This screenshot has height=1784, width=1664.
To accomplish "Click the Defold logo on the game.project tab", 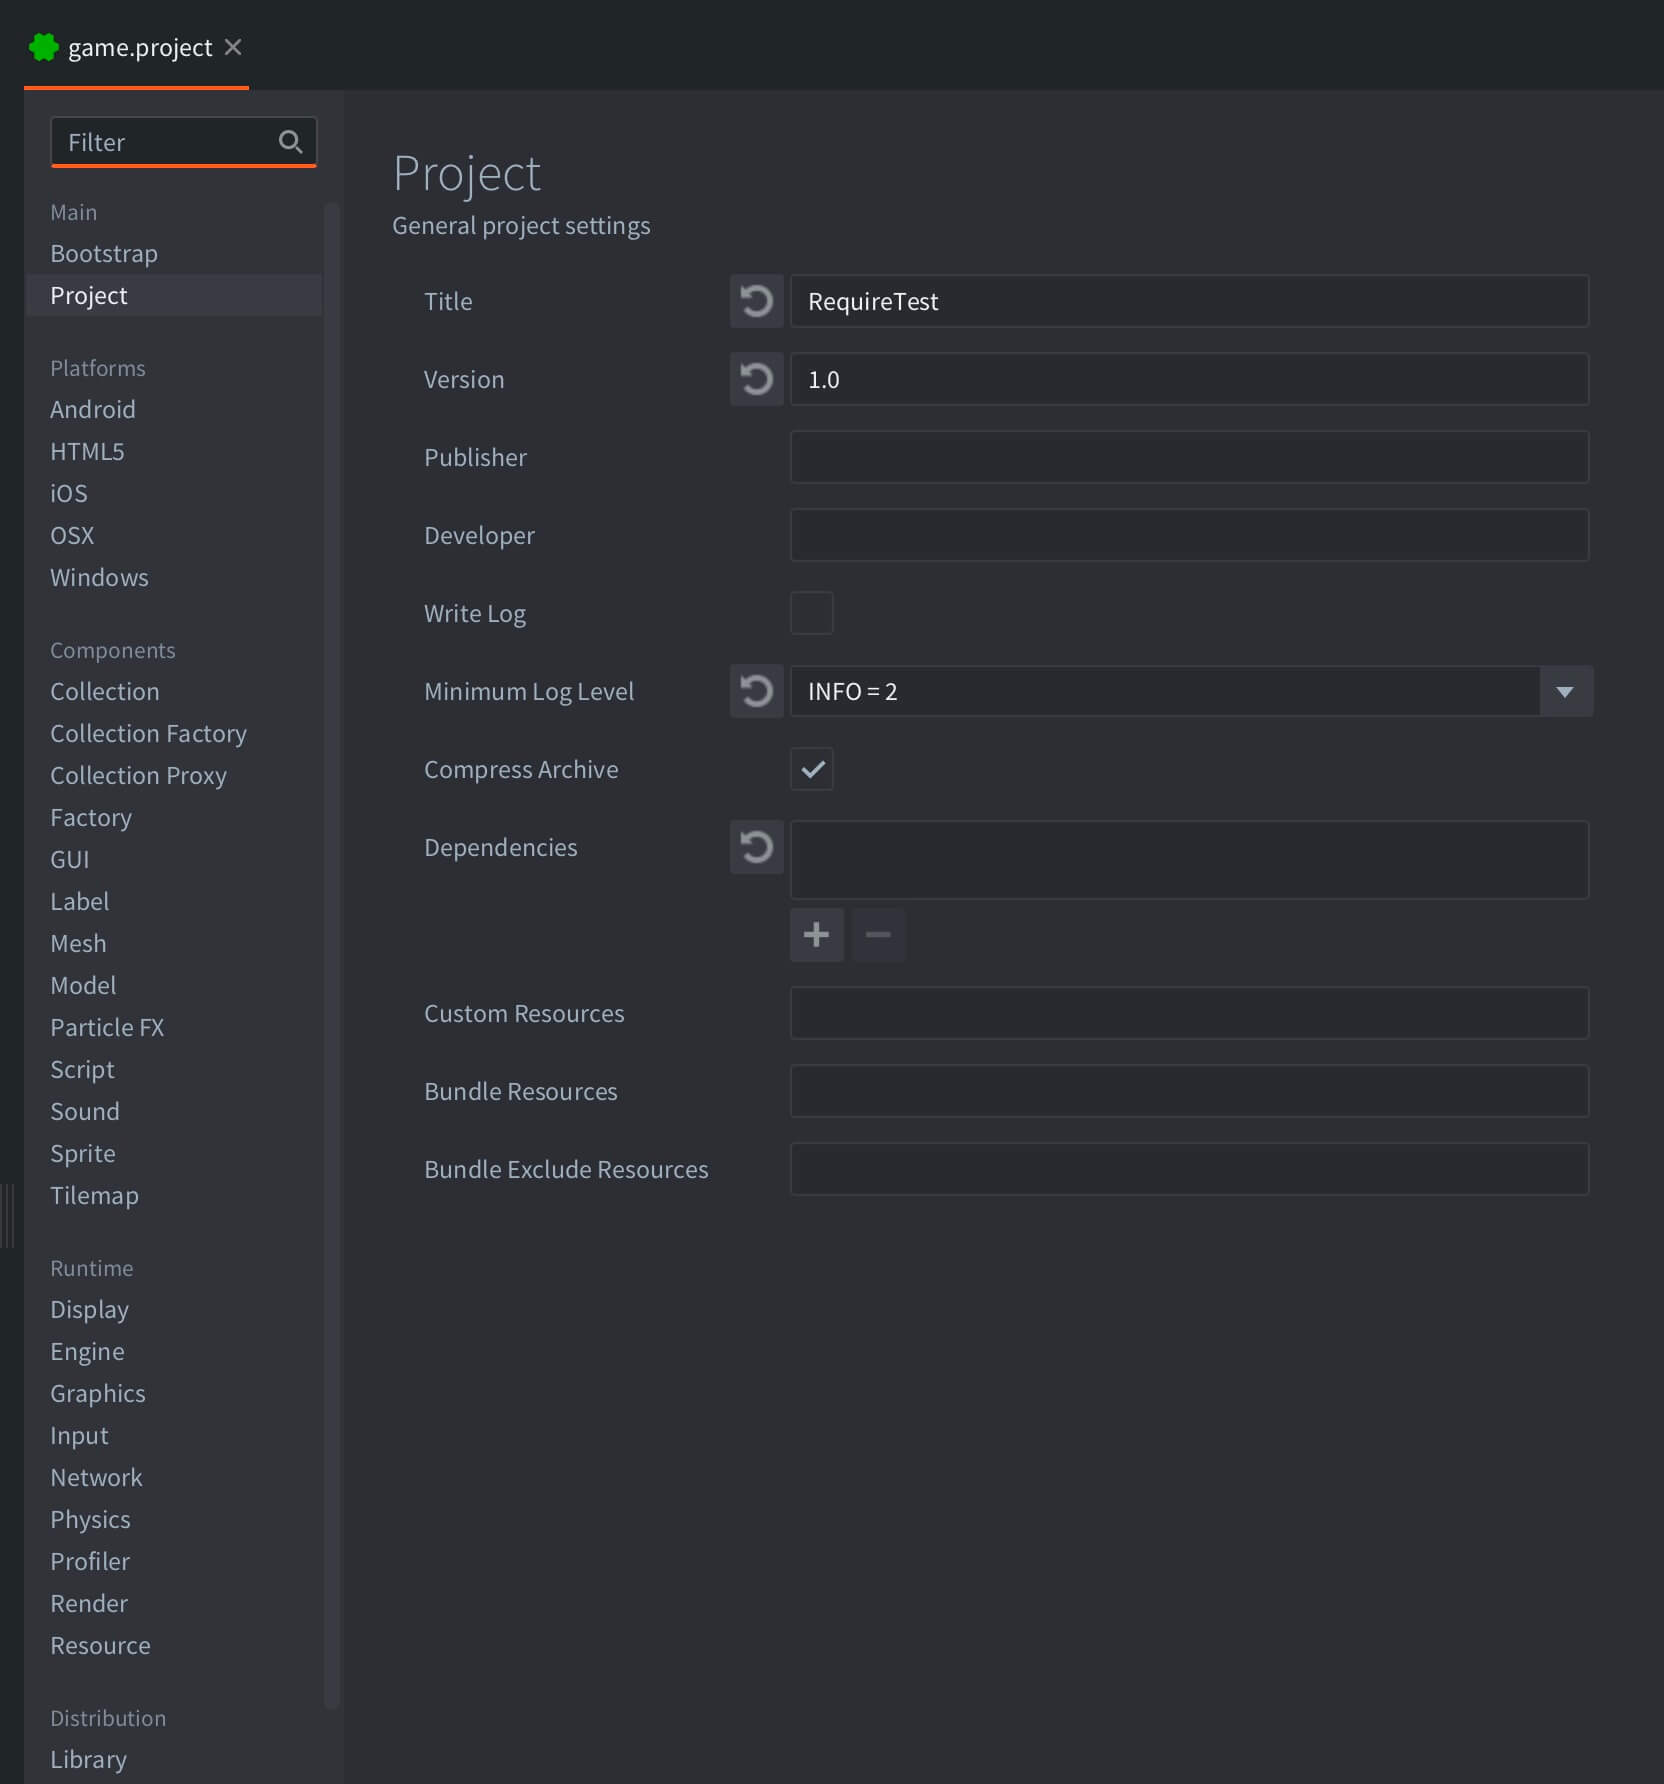I will tap(44, 46).
